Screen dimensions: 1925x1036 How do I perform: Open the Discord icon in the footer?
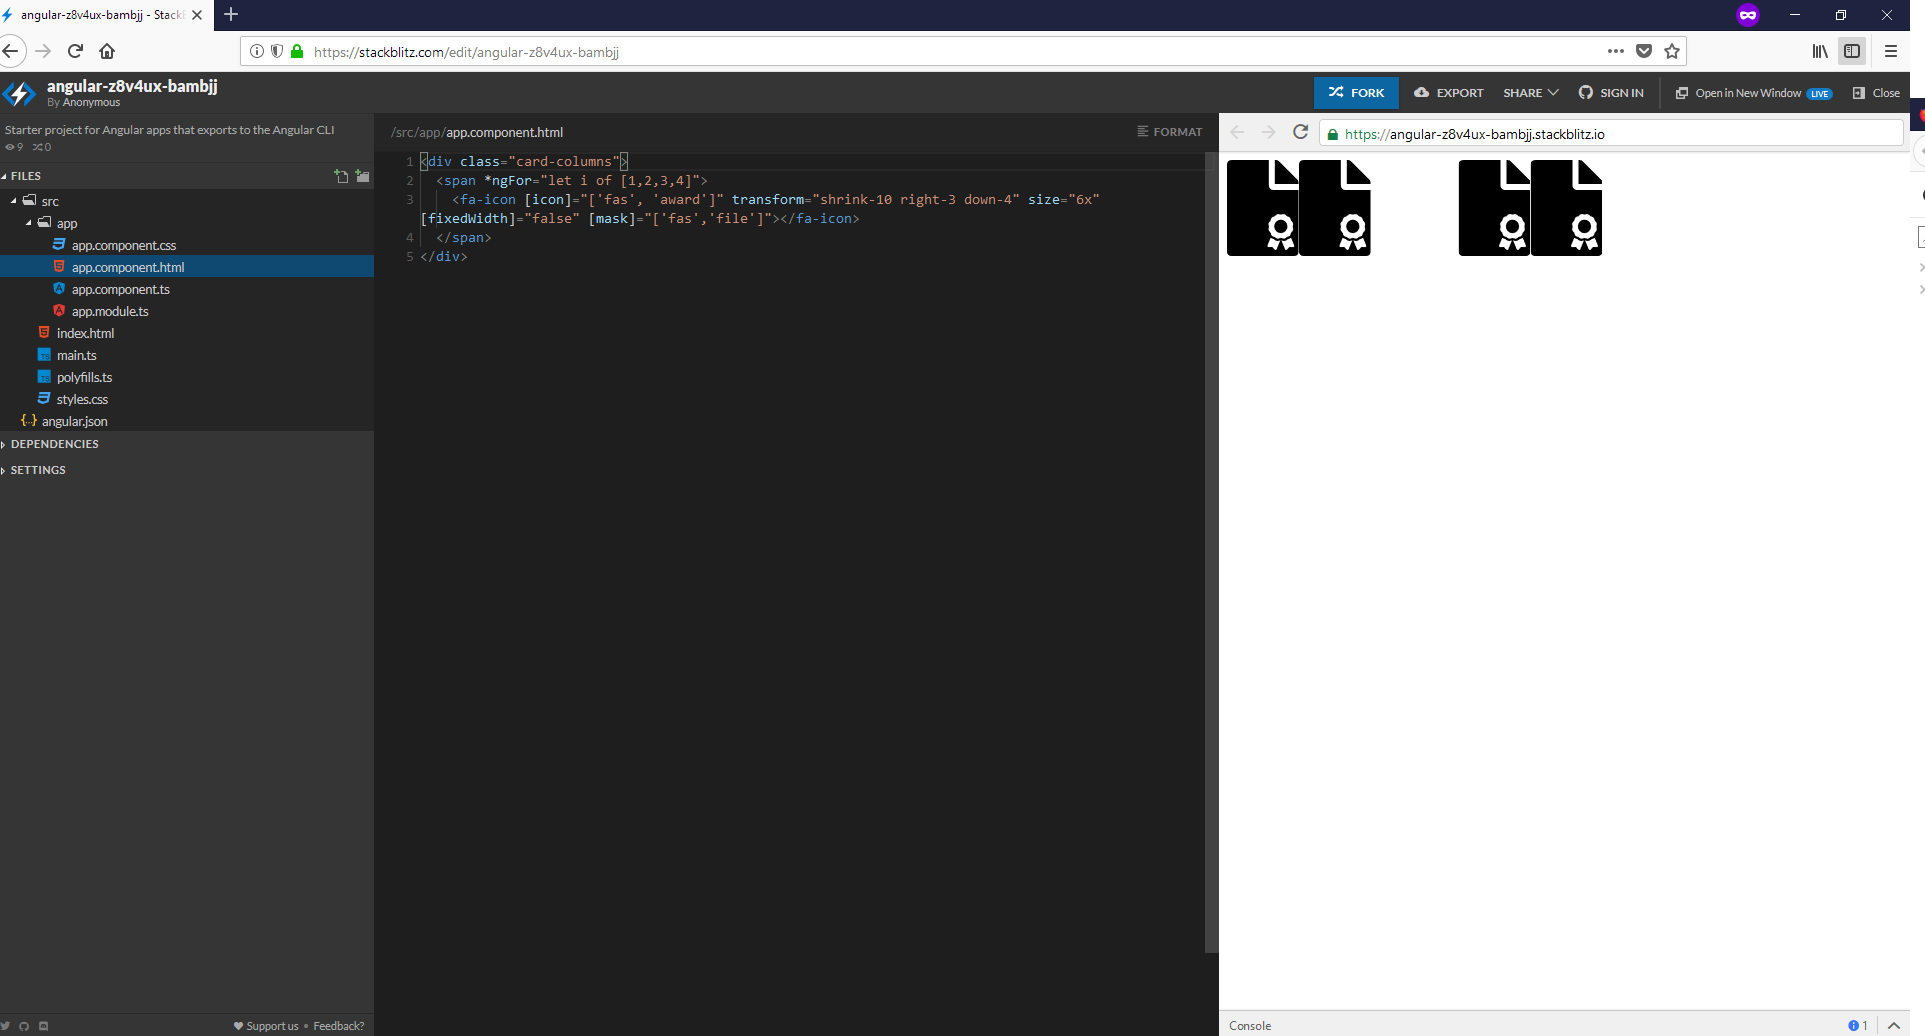pyautogui.click(x=44, y=1027)
